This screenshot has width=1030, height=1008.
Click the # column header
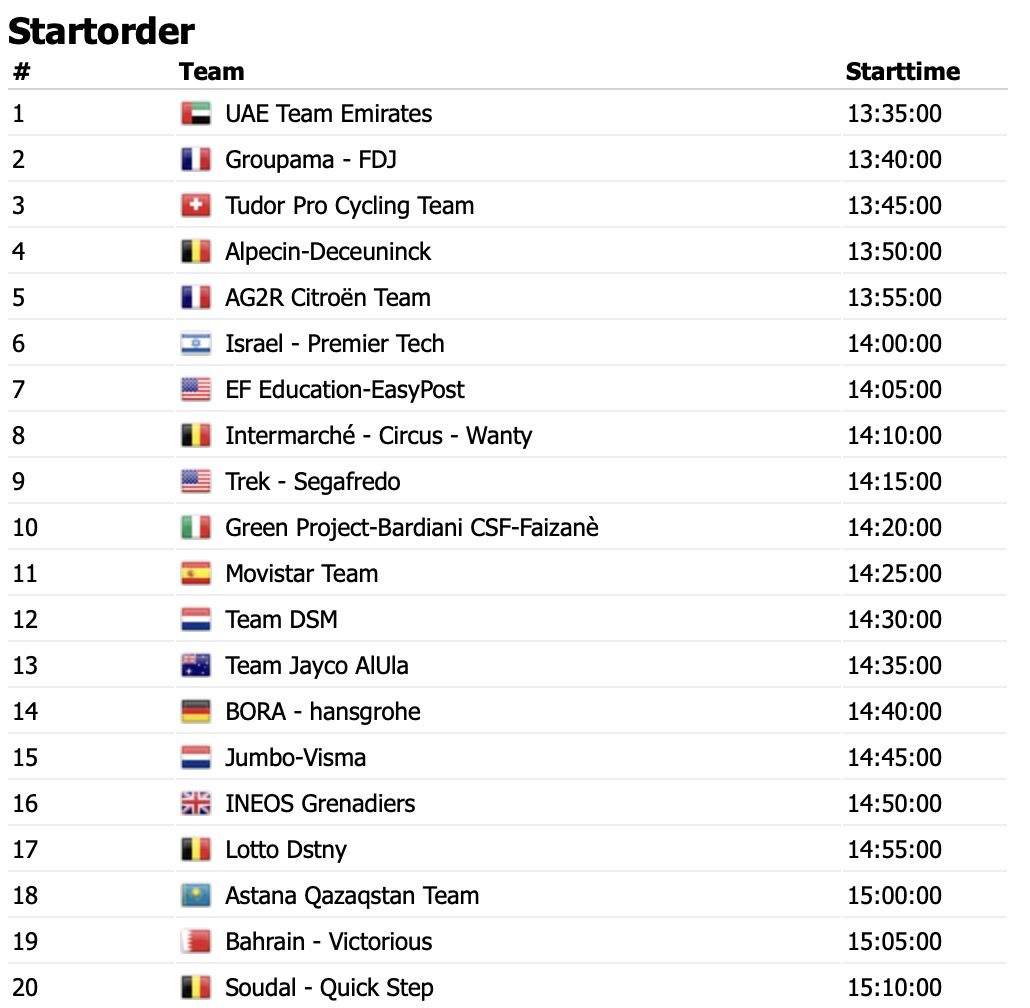click(x=21, y=72)
